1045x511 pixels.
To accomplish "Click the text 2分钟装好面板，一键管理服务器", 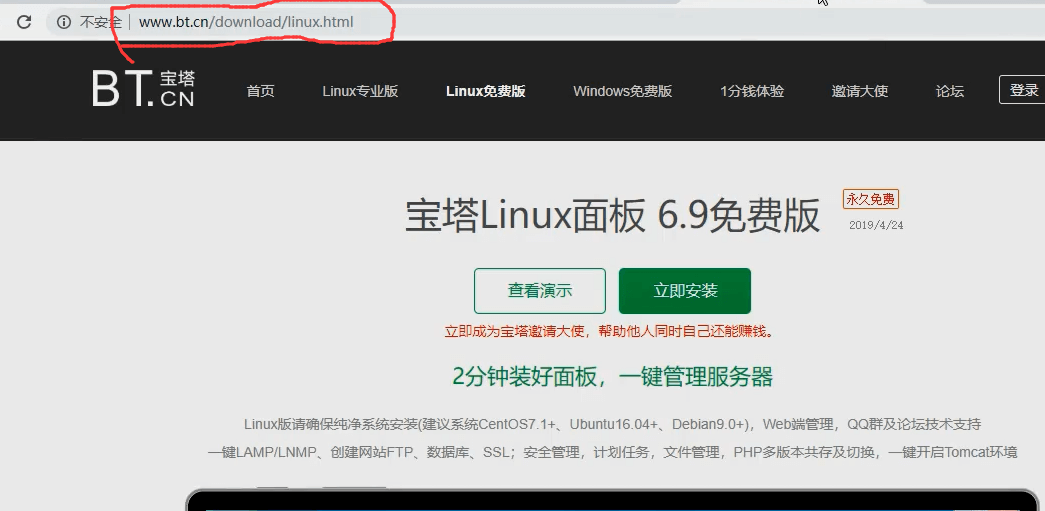I will [x=612, y=377].
